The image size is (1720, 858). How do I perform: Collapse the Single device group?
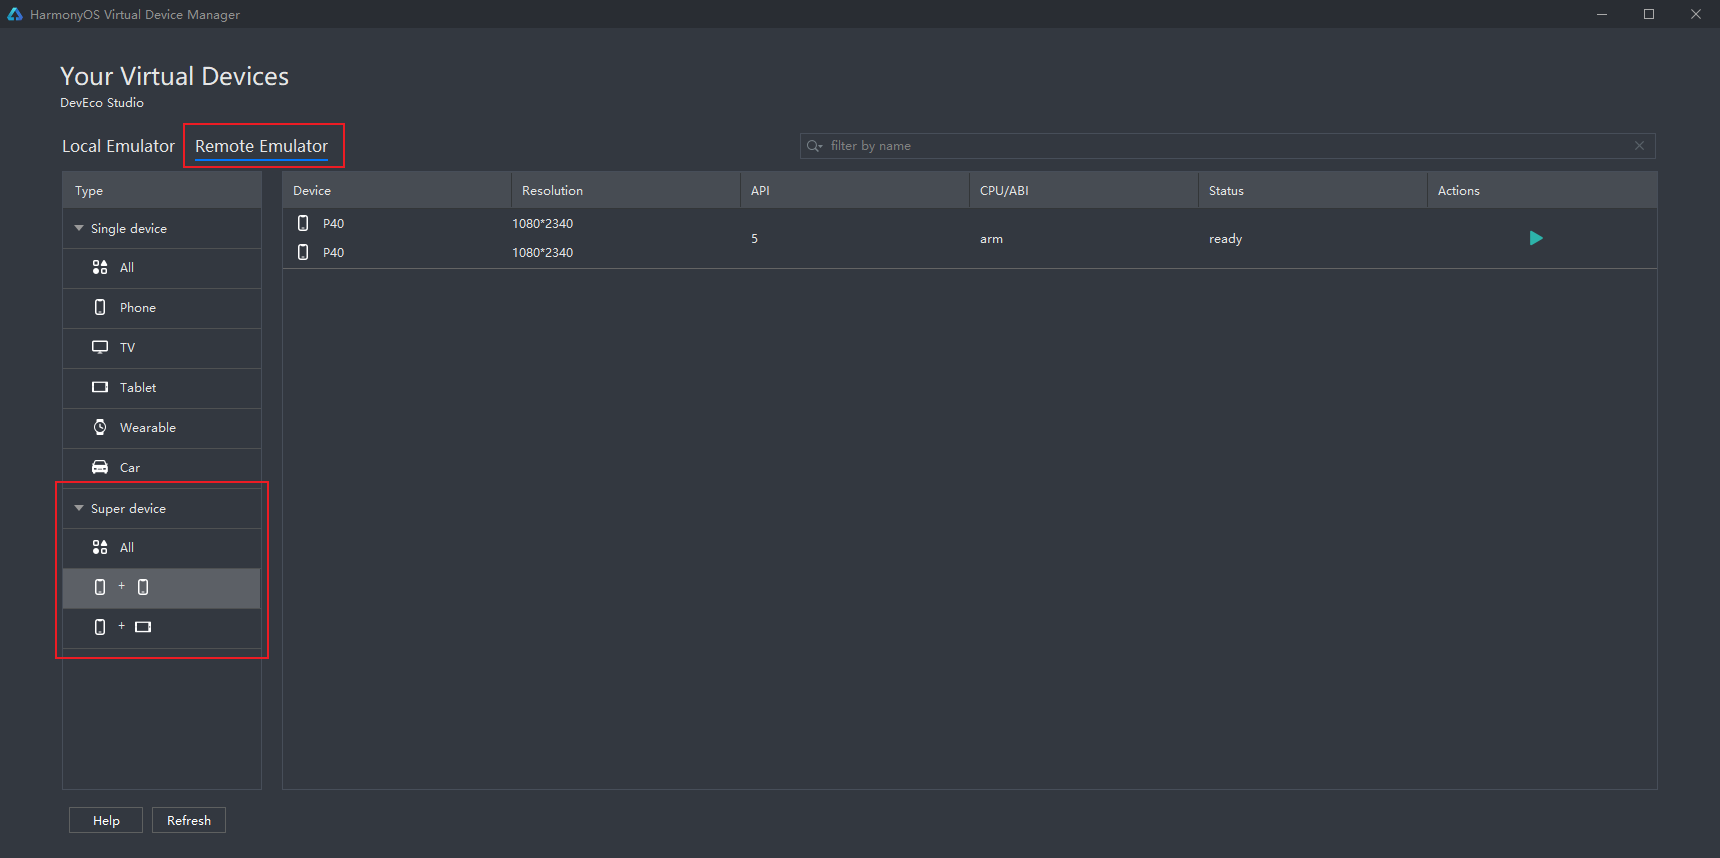pos(79,229)
